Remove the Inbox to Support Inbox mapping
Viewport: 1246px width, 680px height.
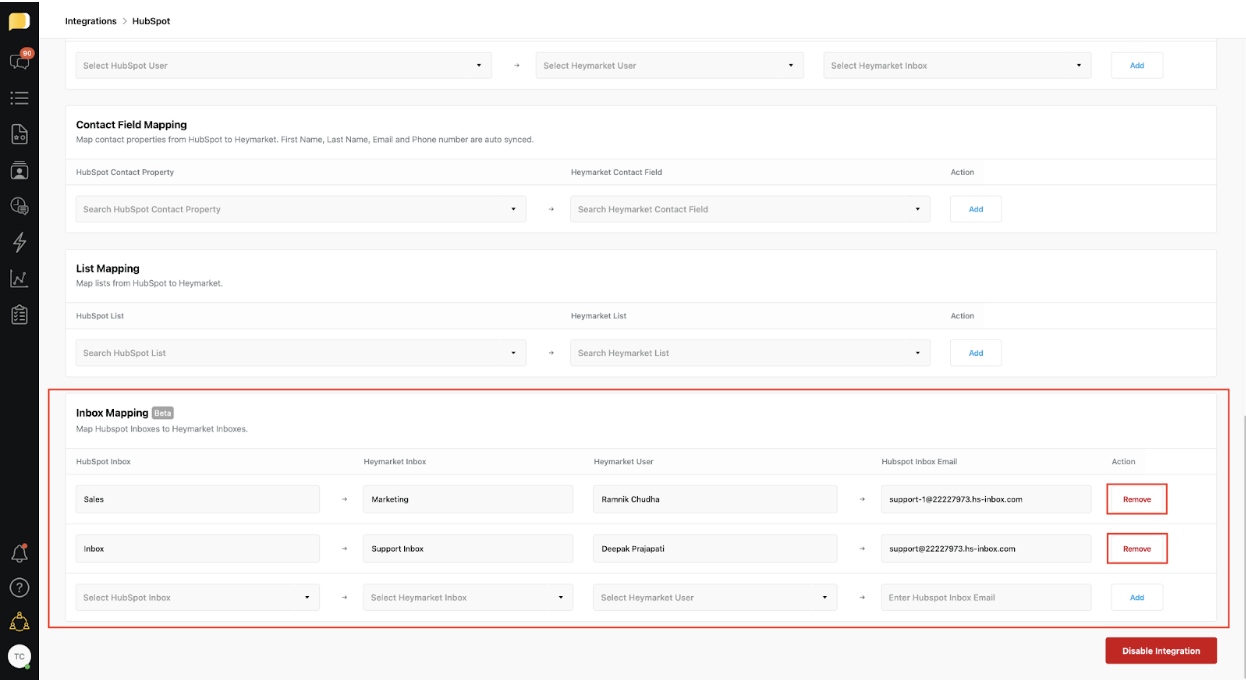coord(1137,549)
